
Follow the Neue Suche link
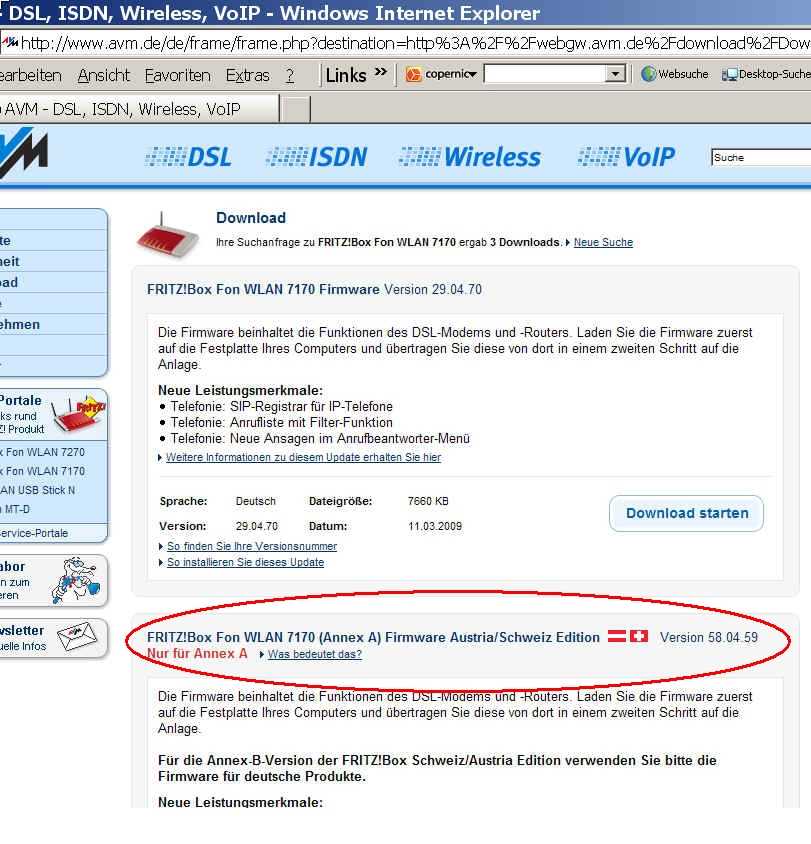[x=603, y=242]
